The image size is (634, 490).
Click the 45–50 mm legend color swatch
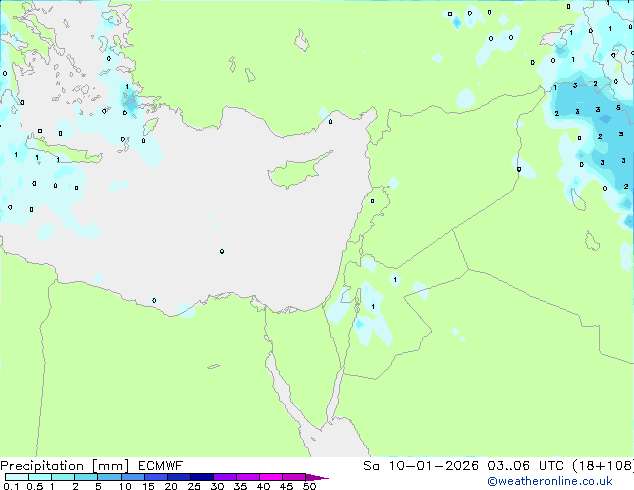tap(294, 477)
